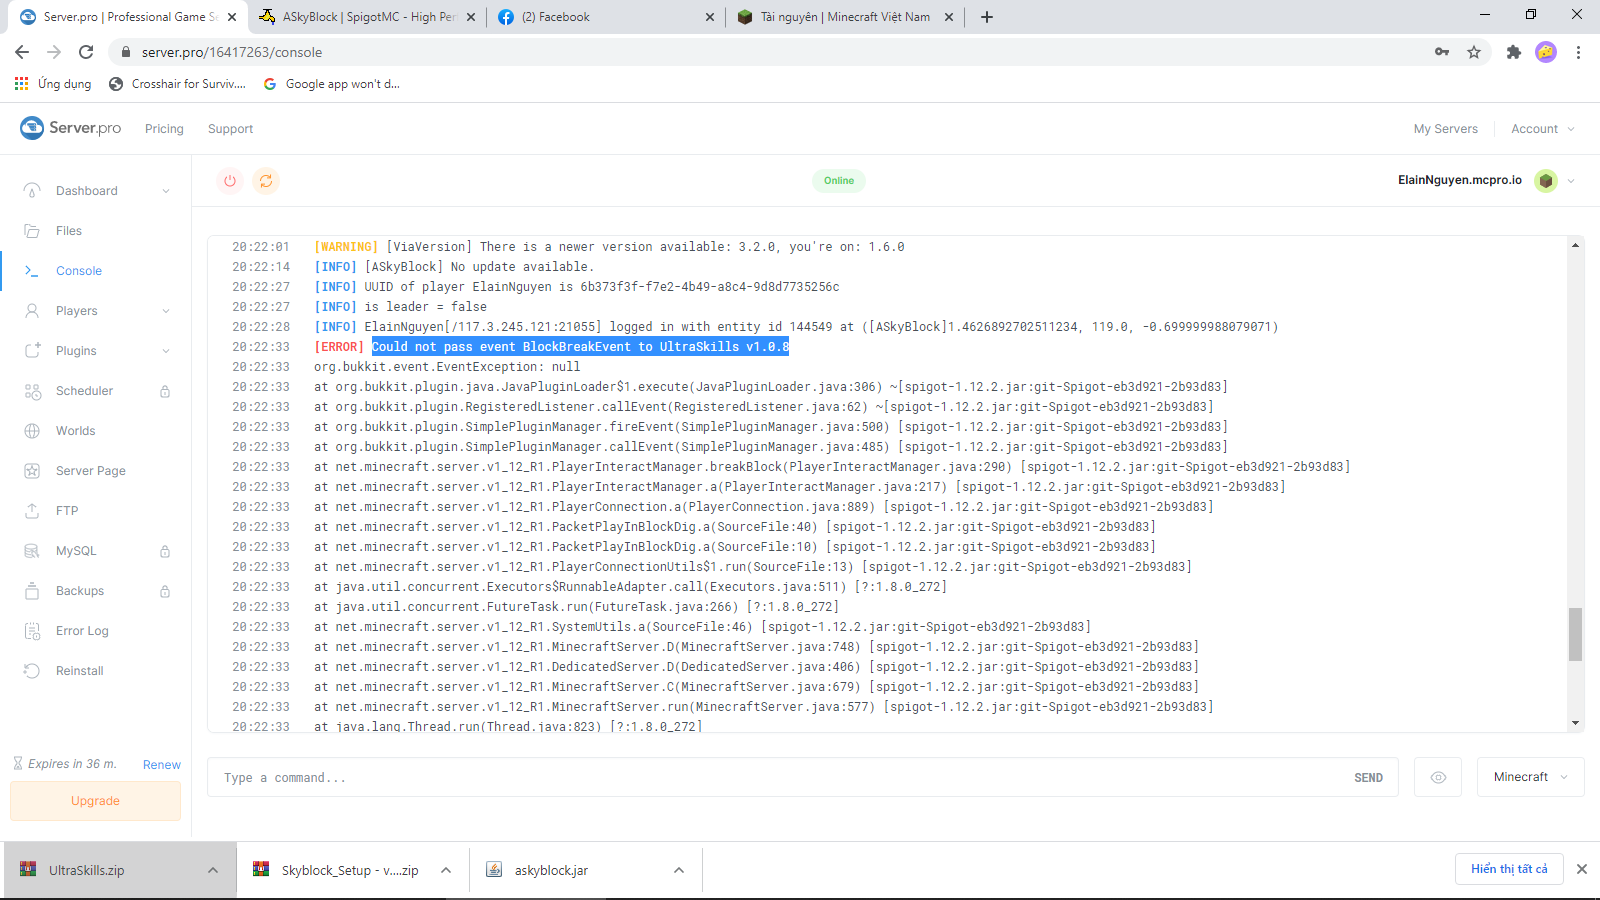This screenshot has height=900, width=1600.
Task: Open the askyblock.jar download options arrow
Action: [679, 870]
